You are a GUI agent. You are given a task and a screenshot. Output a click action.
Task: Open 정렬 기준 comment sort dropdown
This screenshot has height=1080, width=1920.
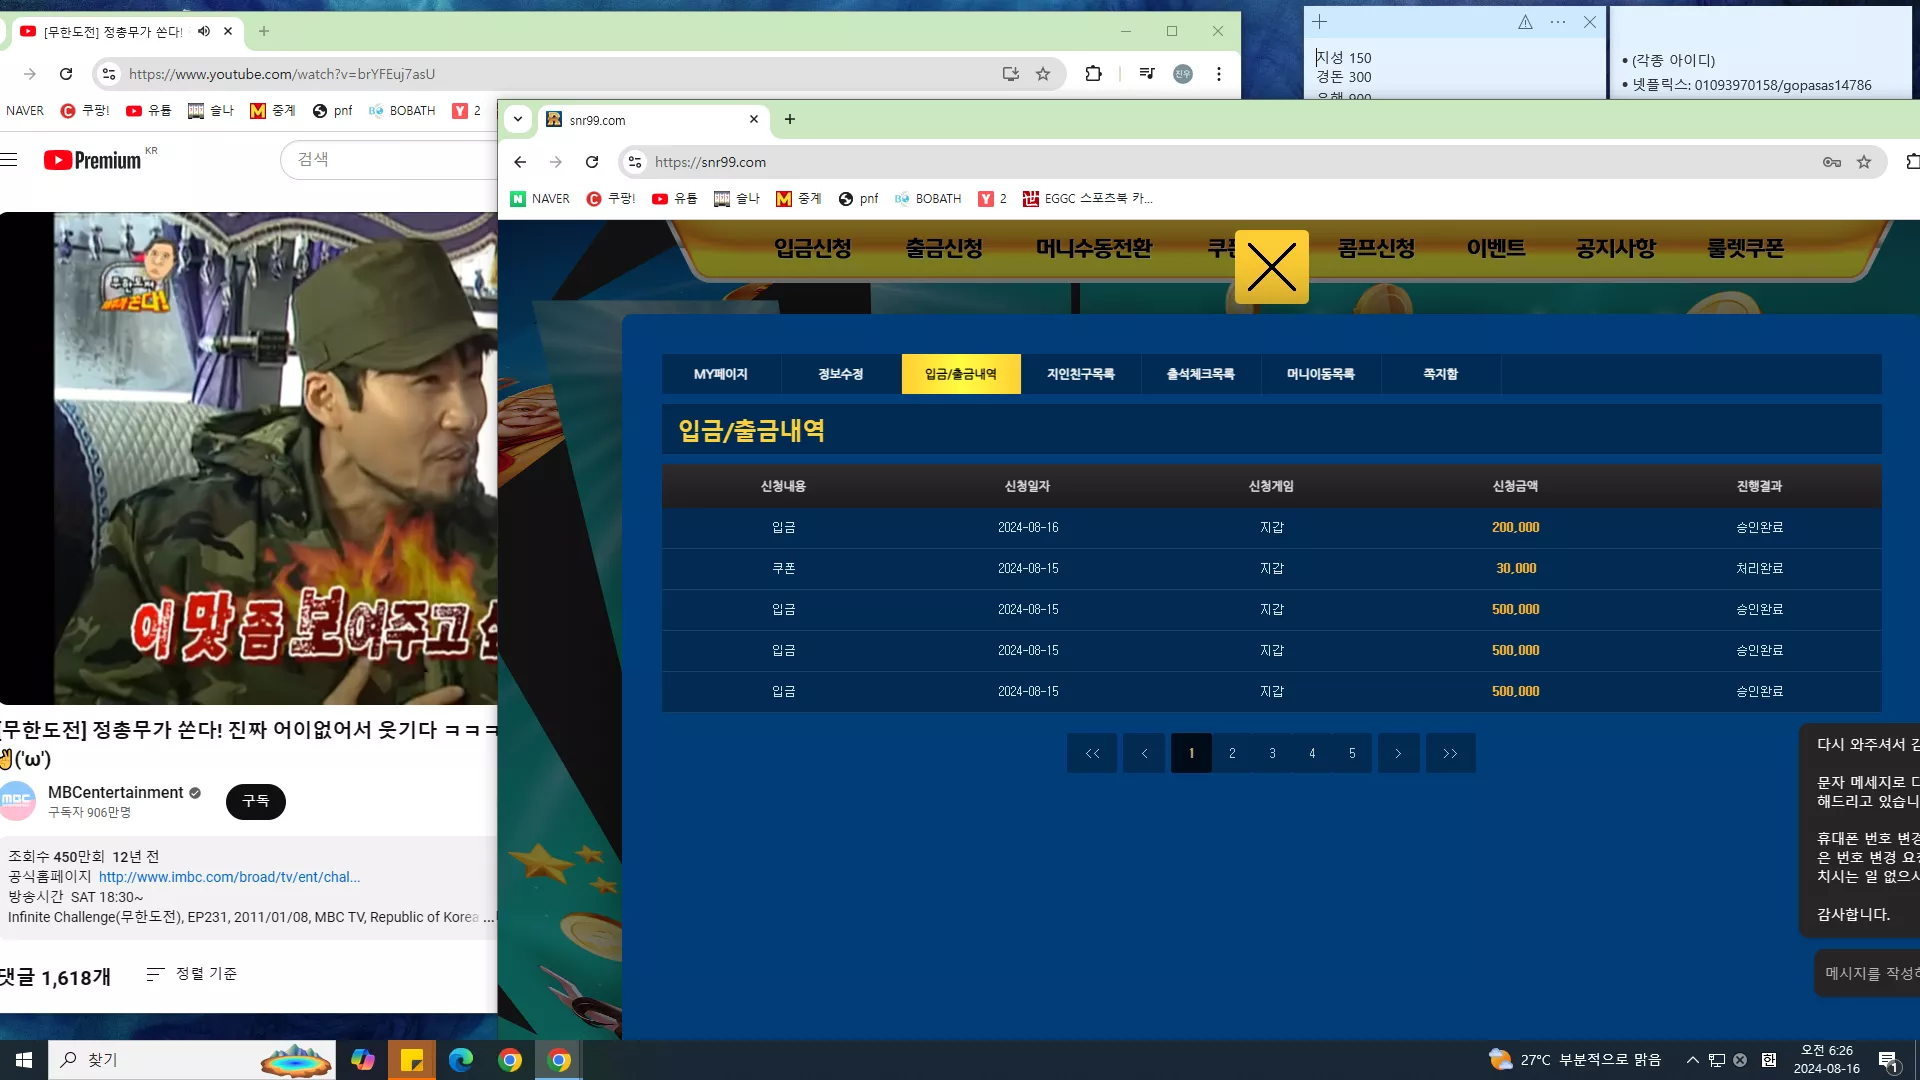pos(192,974)
